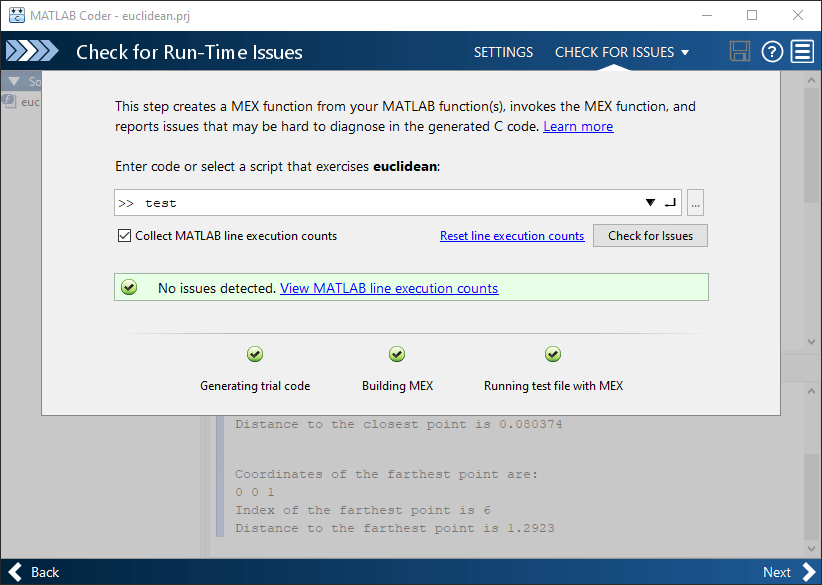Click the MATLAB Coder app icon in title bar

[17, 15]
